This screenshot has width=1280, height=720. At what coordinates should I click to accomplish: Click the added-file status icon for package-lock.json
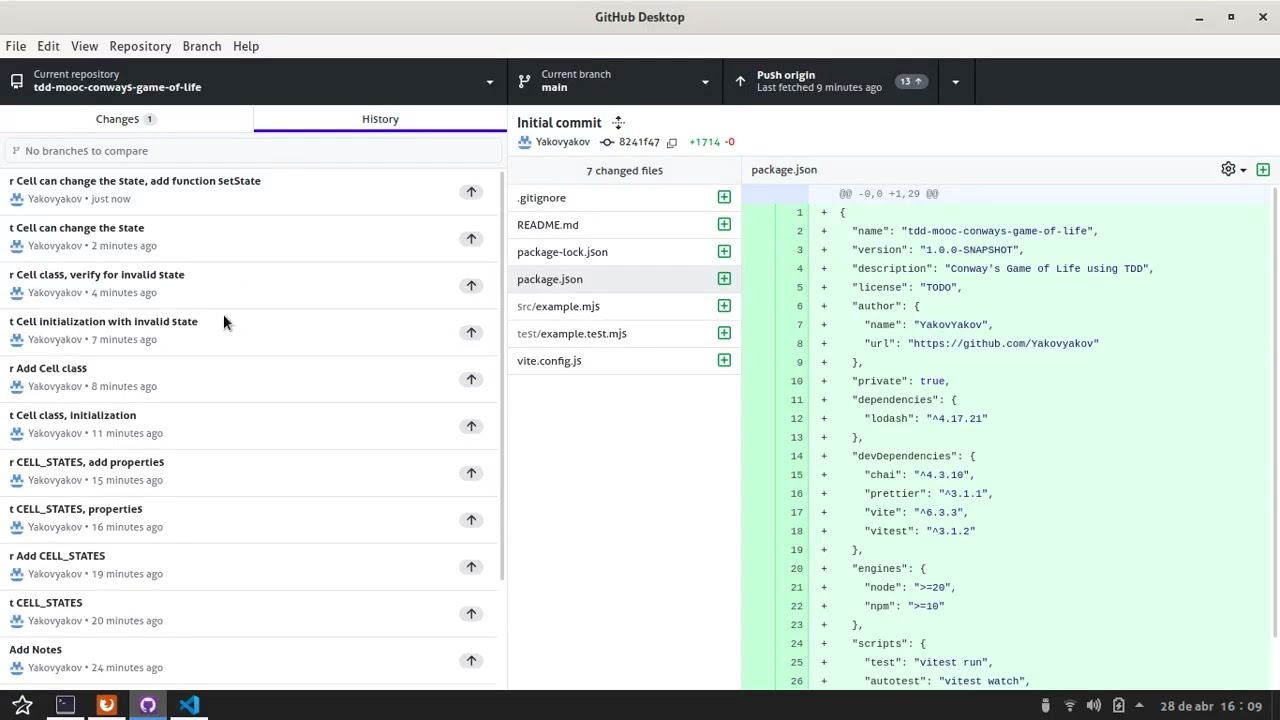pos(724,251)
